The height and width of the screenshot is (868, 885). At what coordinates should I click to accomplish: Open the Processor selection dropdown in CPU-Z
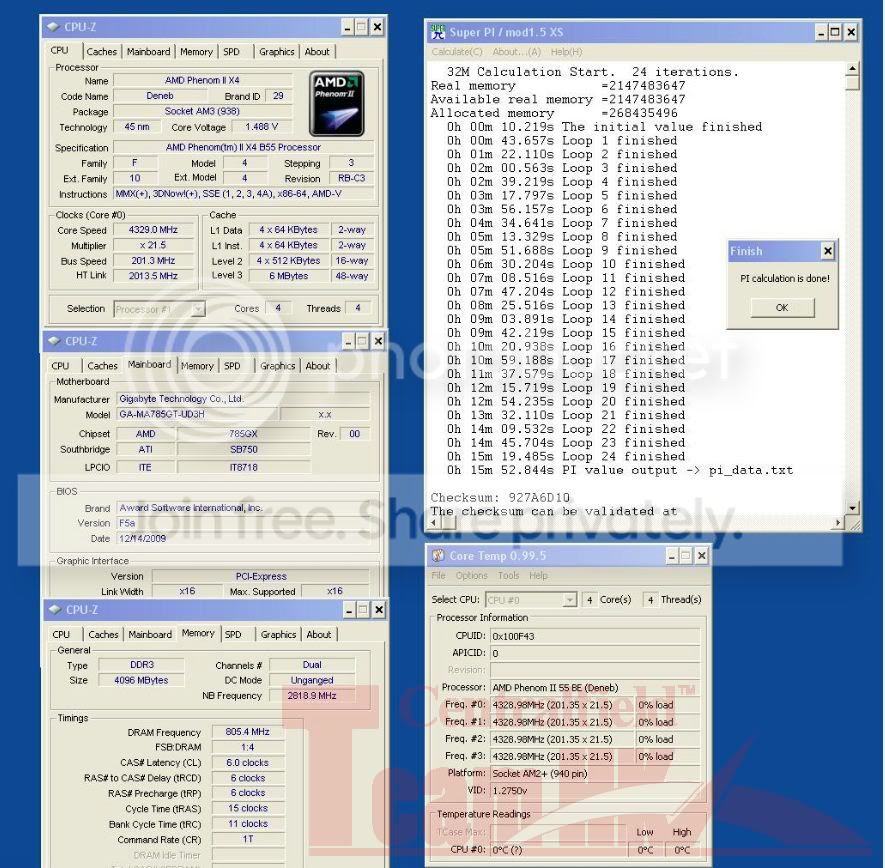click(197, 309)
